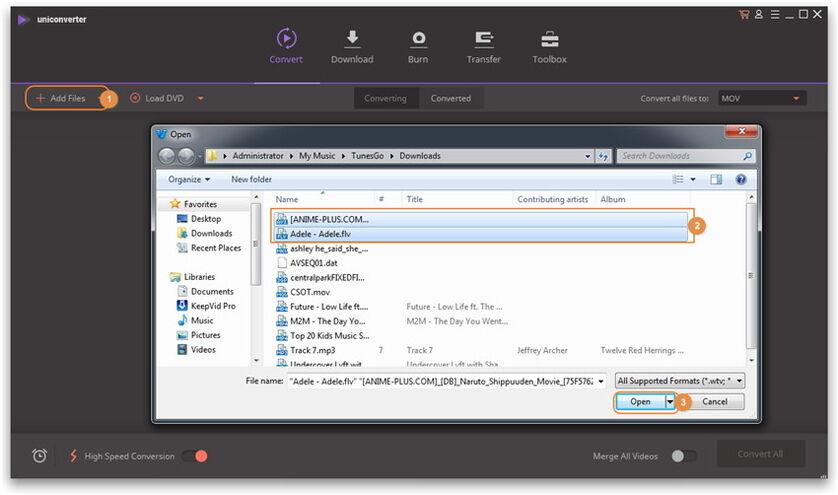Click the Cancel button in dialog

(x=714, y=402)
